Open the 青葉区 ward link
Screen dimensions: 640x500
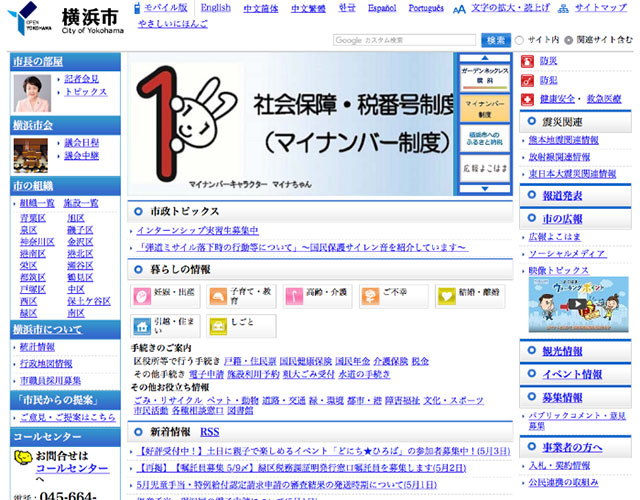[x=33, y=218]
